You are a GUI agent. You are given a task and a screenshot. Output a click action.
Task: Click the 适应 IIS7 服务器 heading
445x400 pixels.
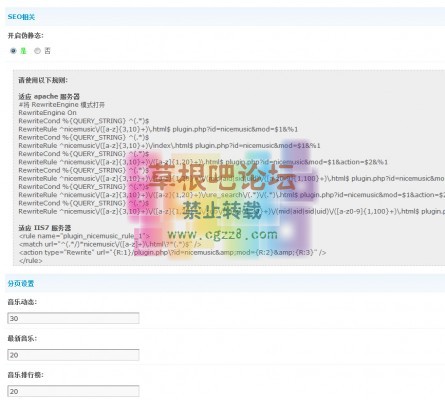click(x=45, y=228)
